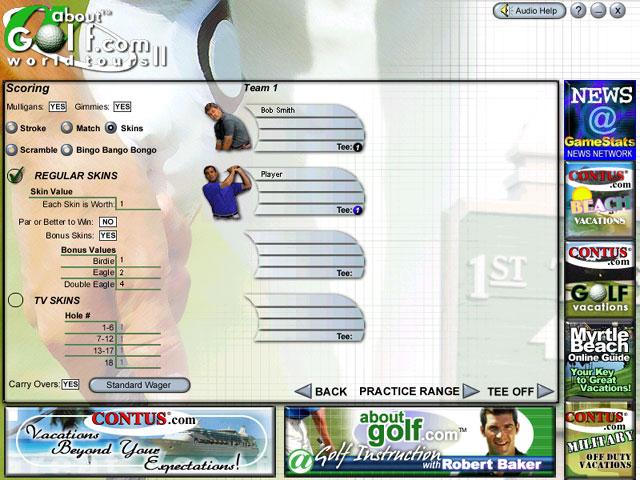Toggle the Gimmies YES setting

tap(122, 107)
